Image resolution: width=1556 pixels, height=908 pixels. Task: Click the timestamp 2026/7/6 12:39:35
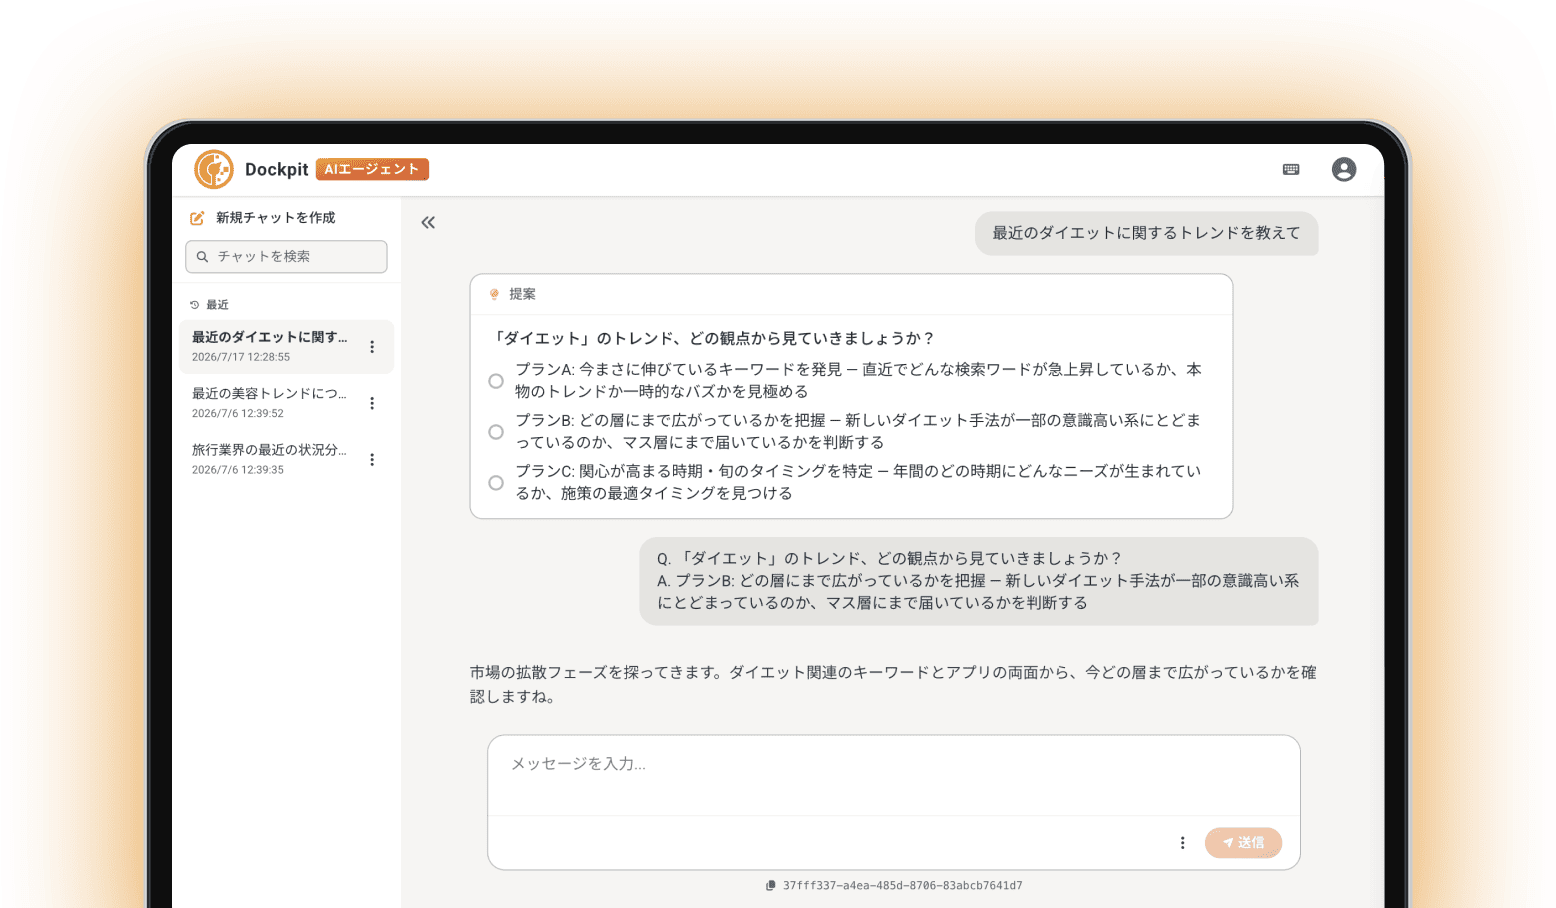pos(238,470)
